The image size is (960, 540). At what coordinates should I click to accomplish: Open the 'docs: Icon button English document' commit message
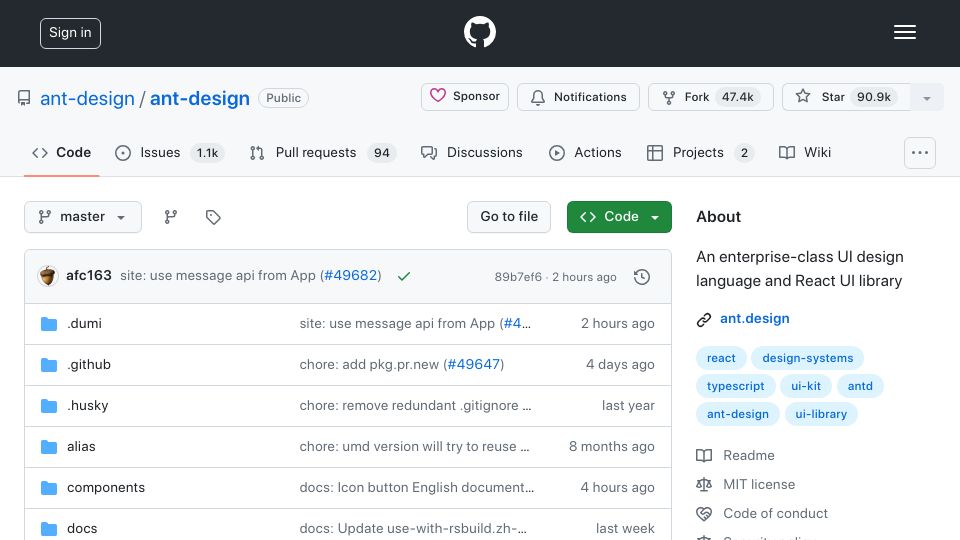pos(416,487)
